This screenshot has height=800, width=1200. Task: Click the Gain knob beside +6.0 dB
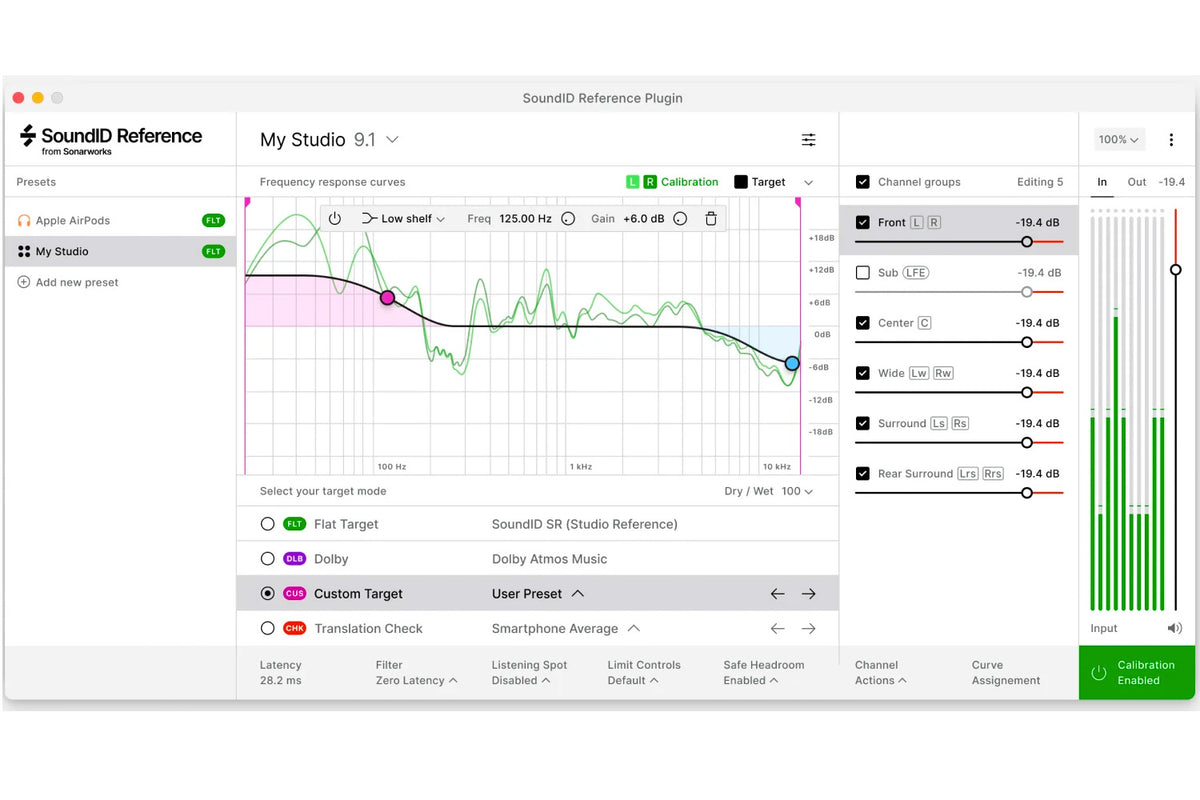pyautogui.click(x=680, y=218)
